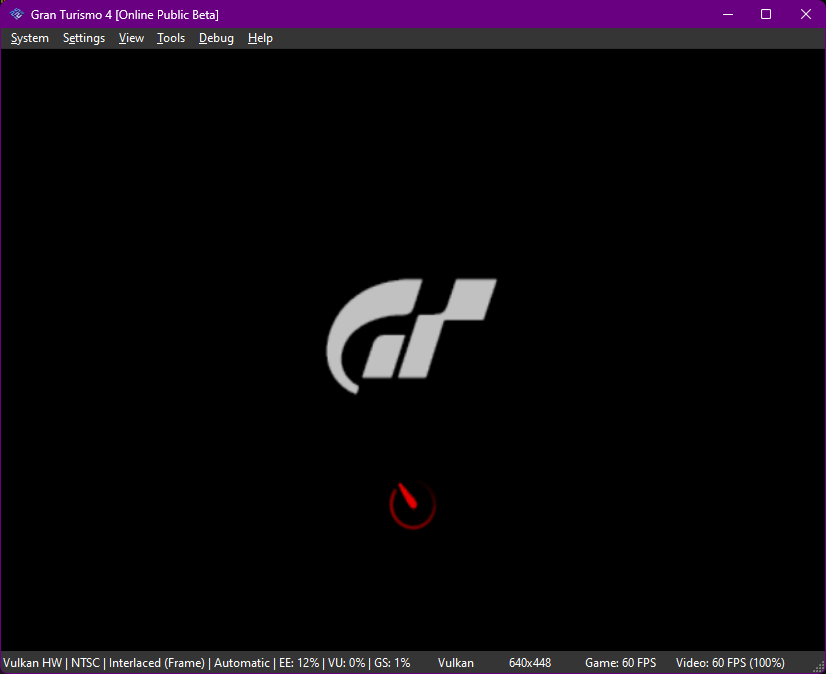
Task: Click the PCSX2 app icon in title bar
Action: tap(16, 14)
